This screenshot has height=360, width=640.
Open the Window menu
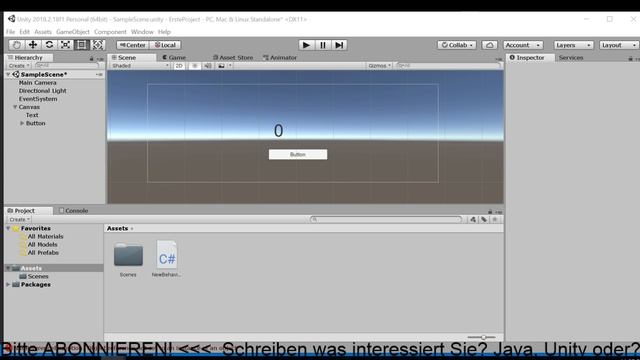142,32
